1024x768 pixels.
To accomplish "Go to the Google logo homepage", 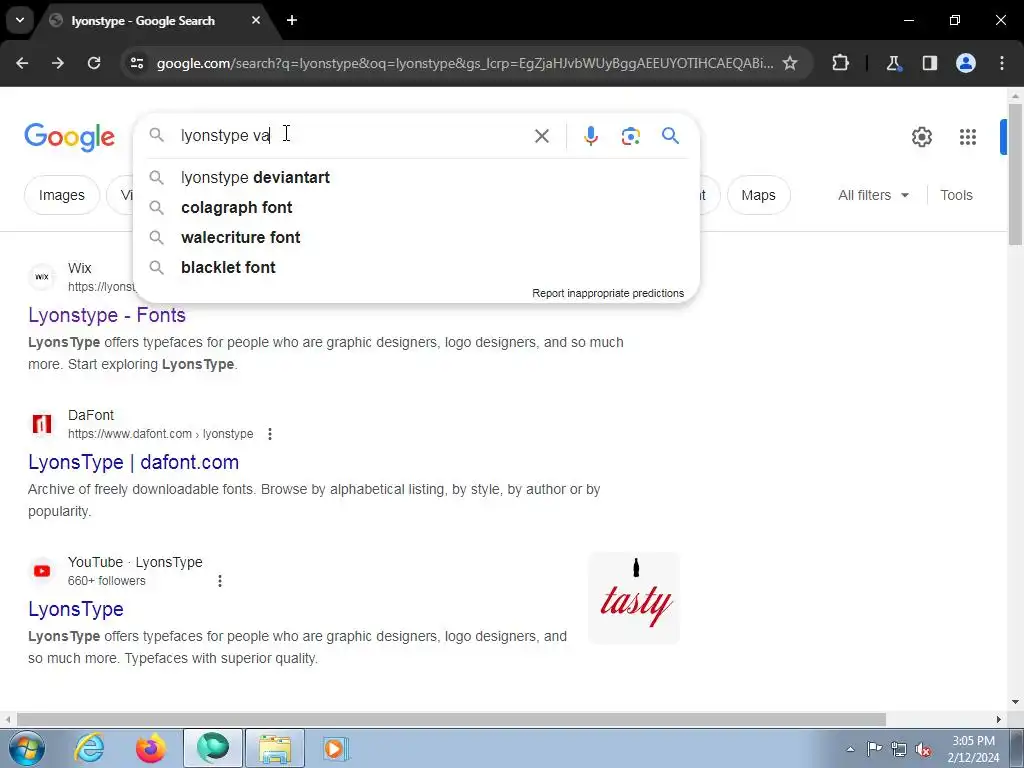I will coord(69,137).
